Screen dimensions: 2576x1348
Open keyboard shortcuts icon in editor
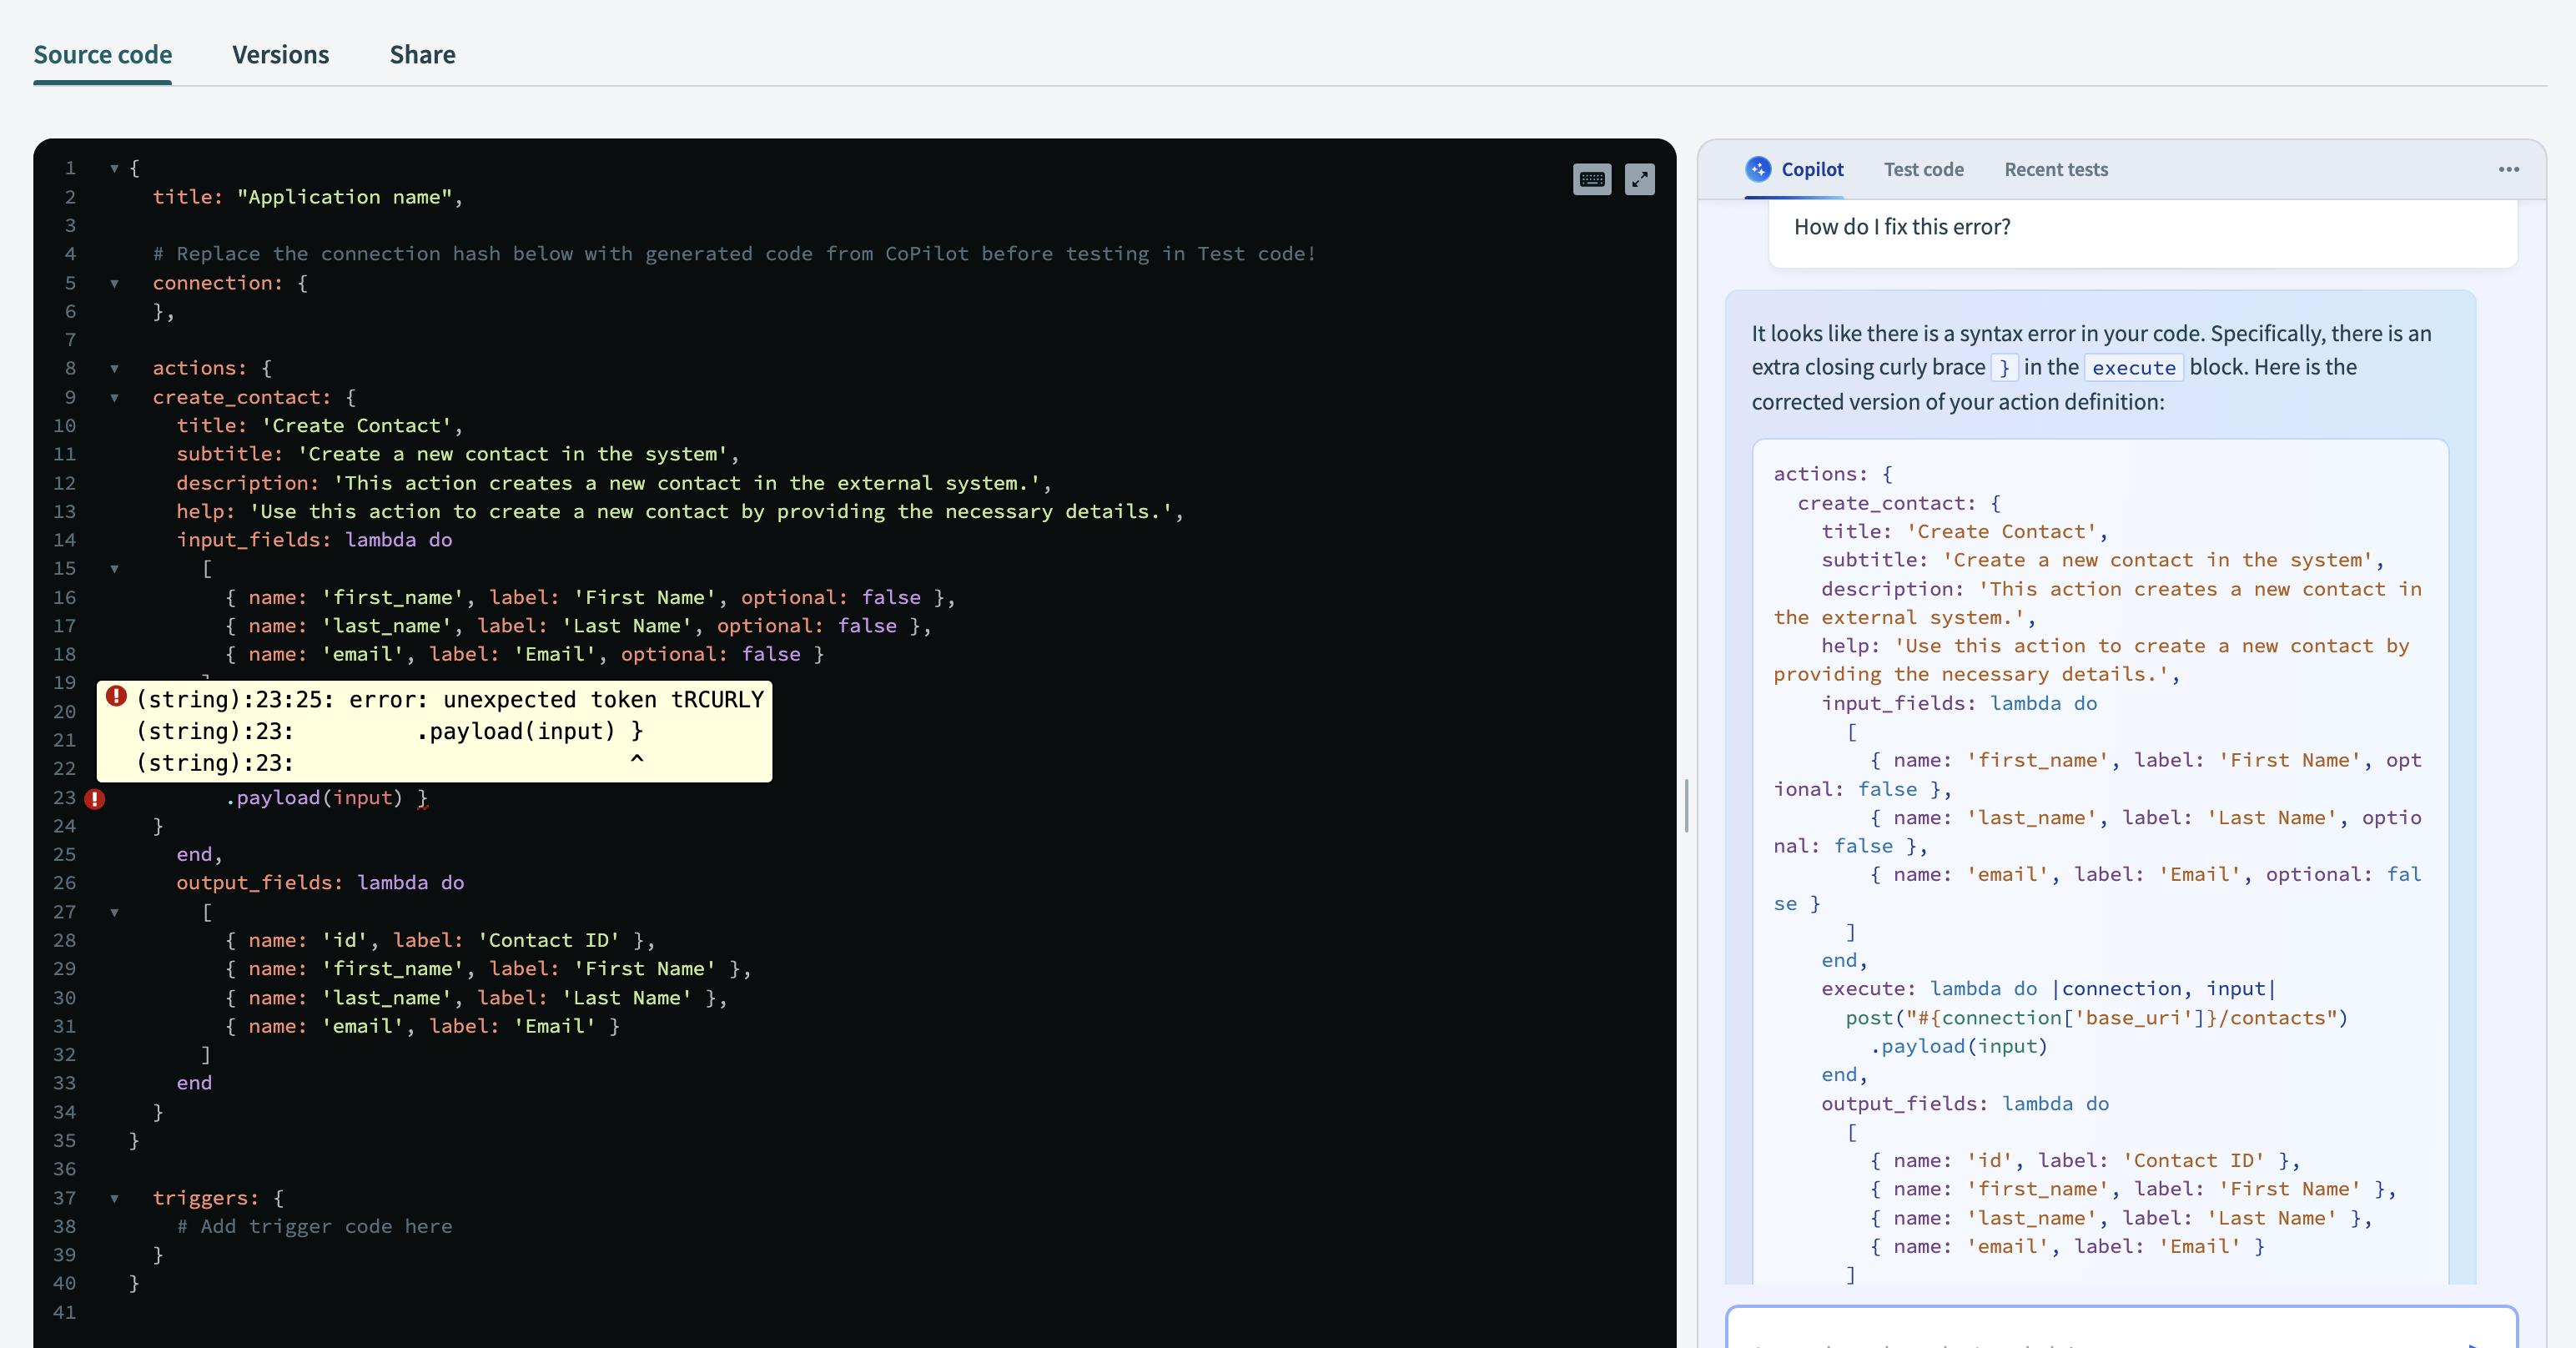pyautogui.click(x=1592, y=180)
